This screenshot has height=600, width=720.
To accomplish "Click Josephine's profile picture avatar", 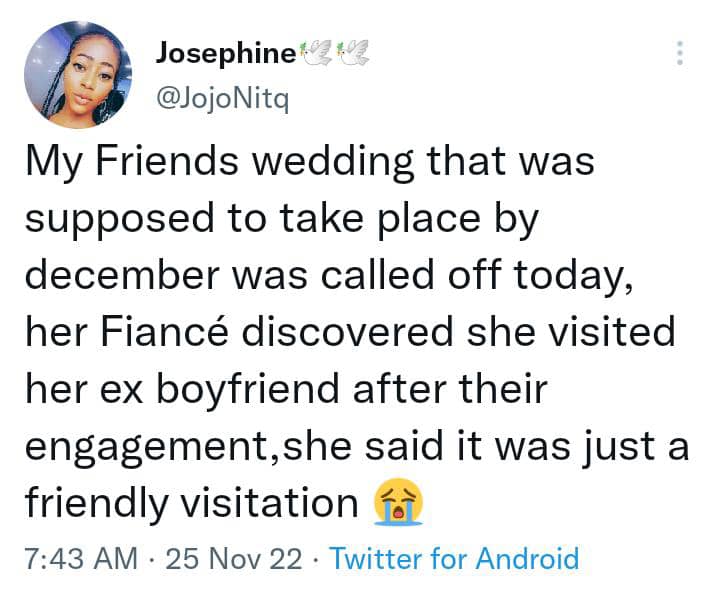I will (x=78, y=75).
